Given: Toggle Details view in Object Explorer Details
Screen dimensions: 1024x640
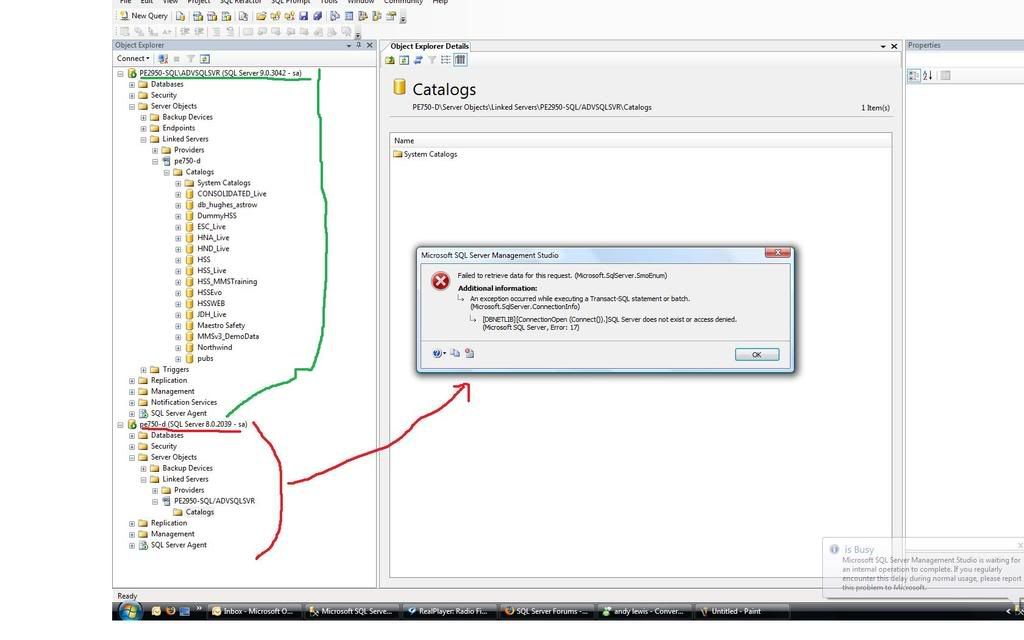Looking at the screenshot, I should pyautogui.click(x=460, y=60).
